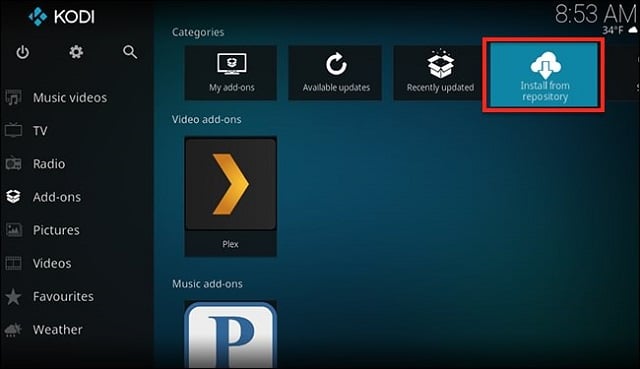This screenshot has height=369, width=640.
Task: Click the Plex label under thumbnail
Action: [230, 244]
